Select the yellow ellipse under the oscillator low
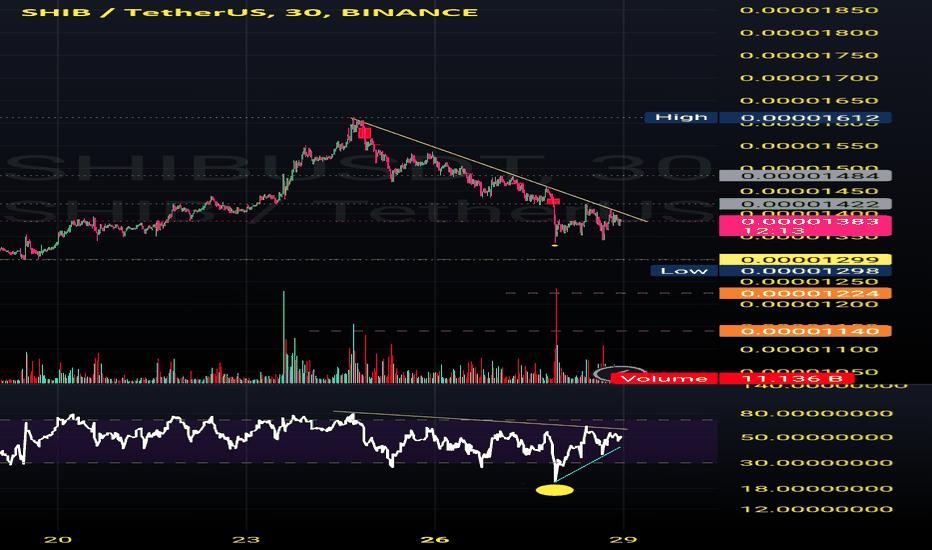Image resolution: width=932 pixels, height=550 pixels. (x=555, y=490)
